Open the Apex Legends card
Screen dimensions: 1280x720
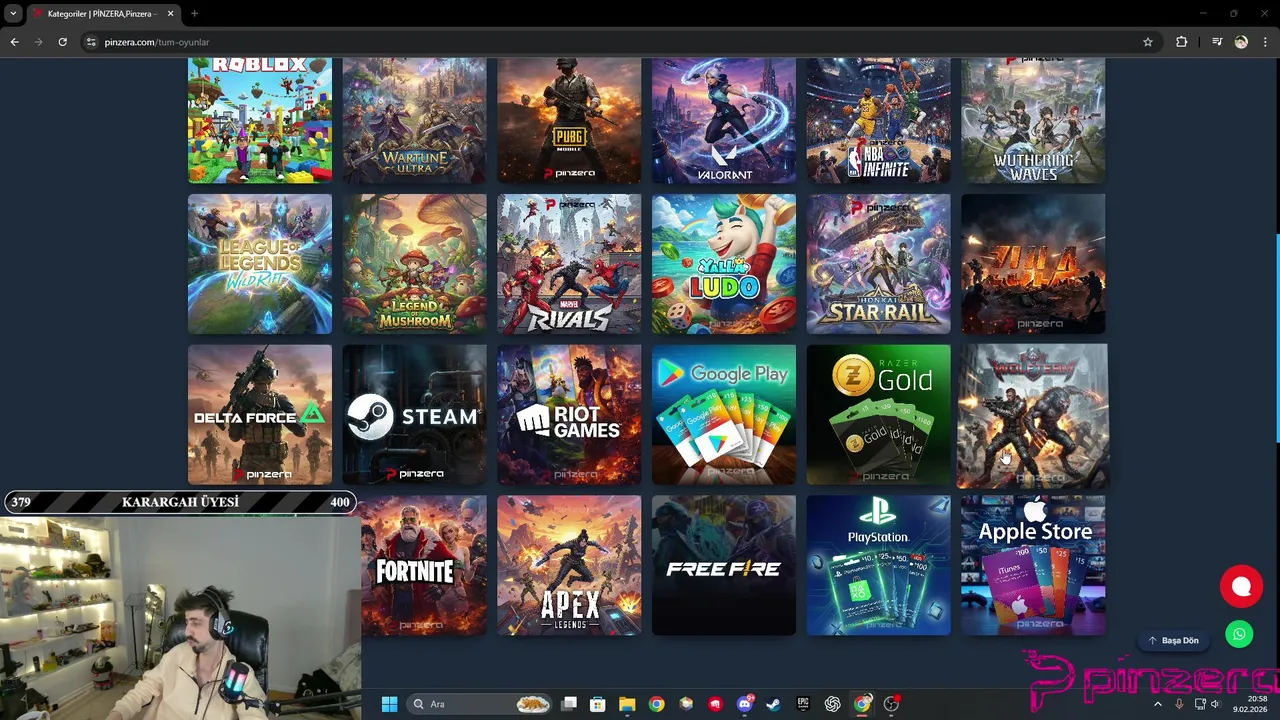tap(569, 565)
